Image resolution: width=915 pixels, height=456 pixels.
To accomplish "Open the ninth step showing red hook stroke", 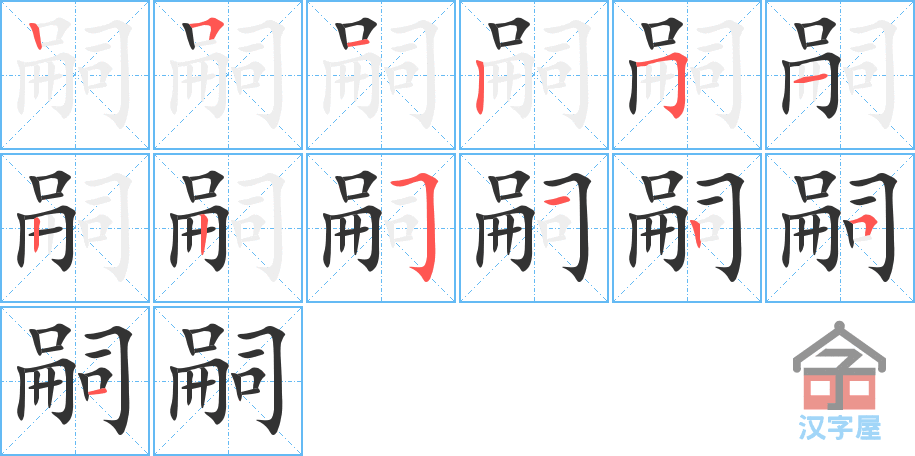I will [x=381, y=228].
